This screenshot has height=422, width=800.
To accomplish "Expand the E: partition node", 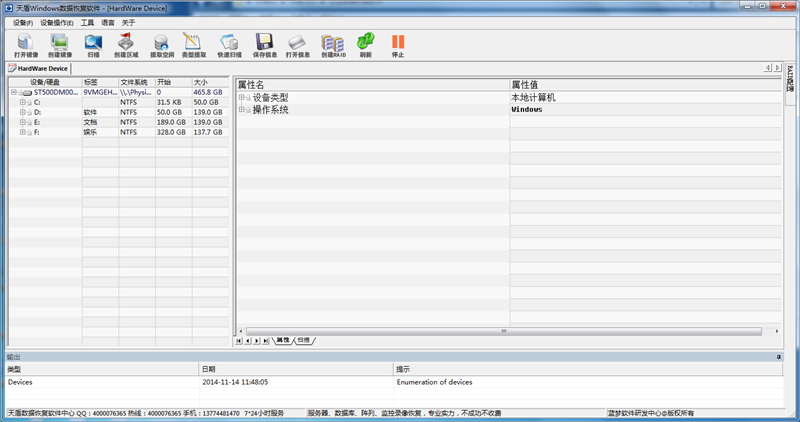I will [22, 122].
